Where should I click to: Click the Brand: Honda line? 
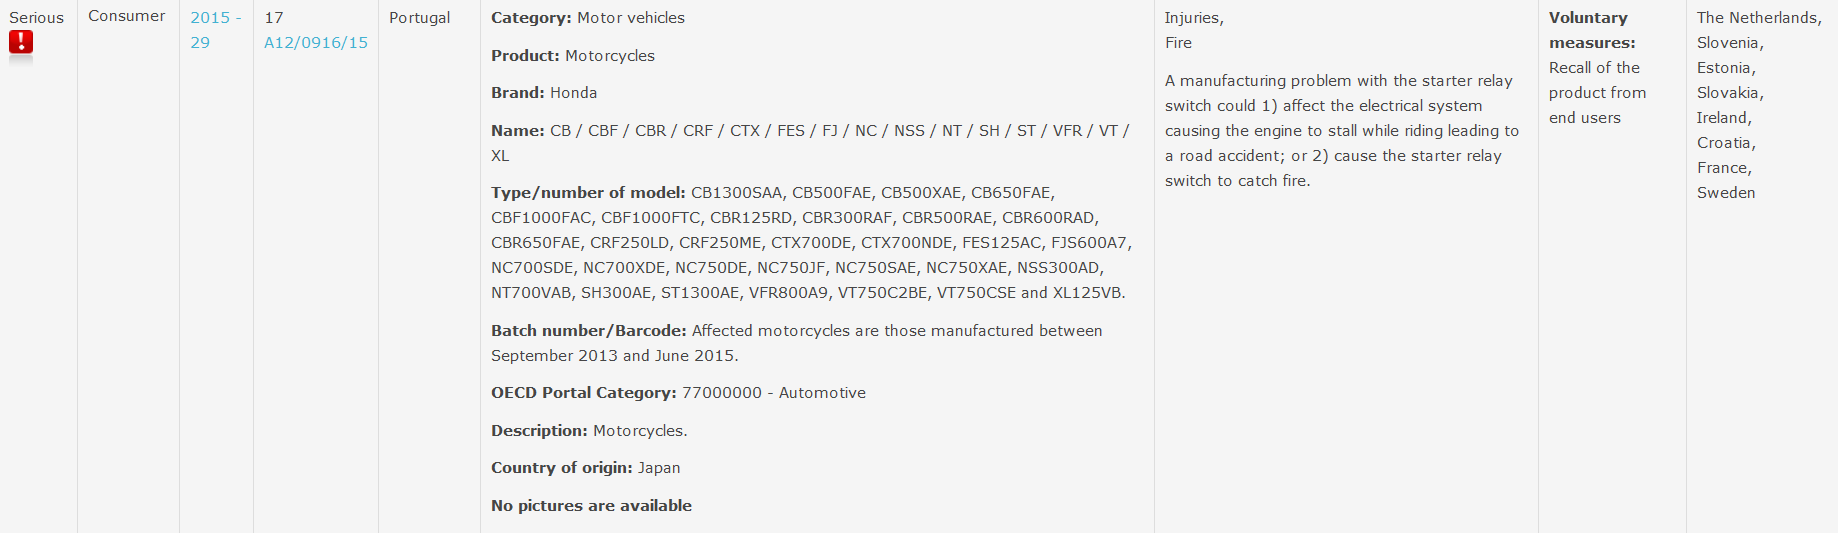(x=543, y=93)
